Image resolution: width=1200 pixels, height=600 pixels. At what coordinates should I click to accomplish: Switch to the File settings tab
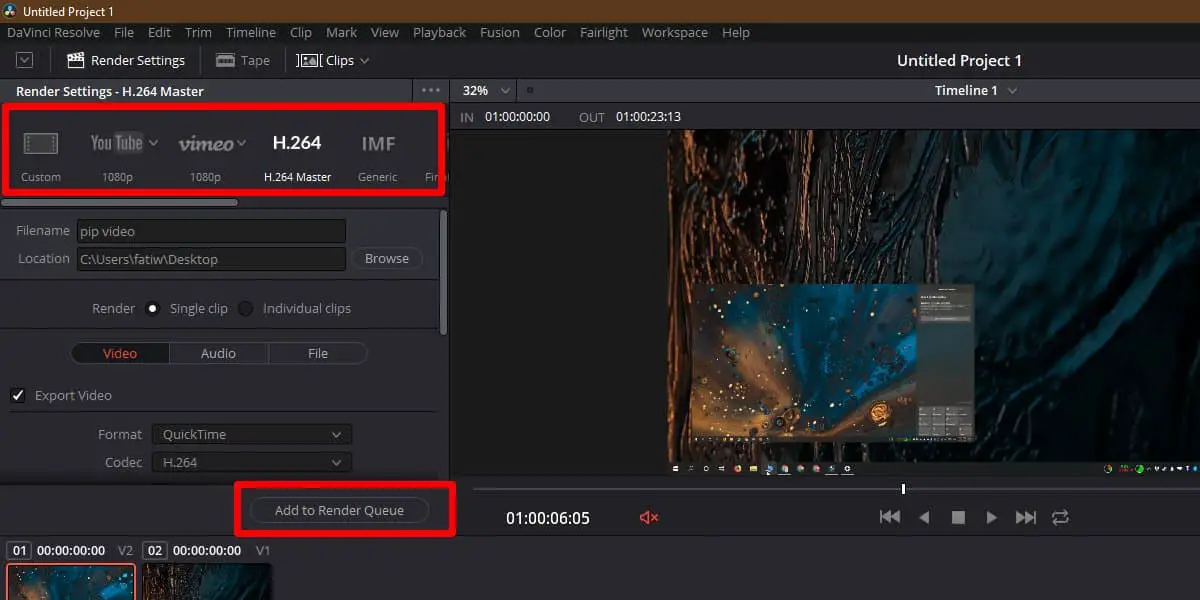tap(318, 353)
